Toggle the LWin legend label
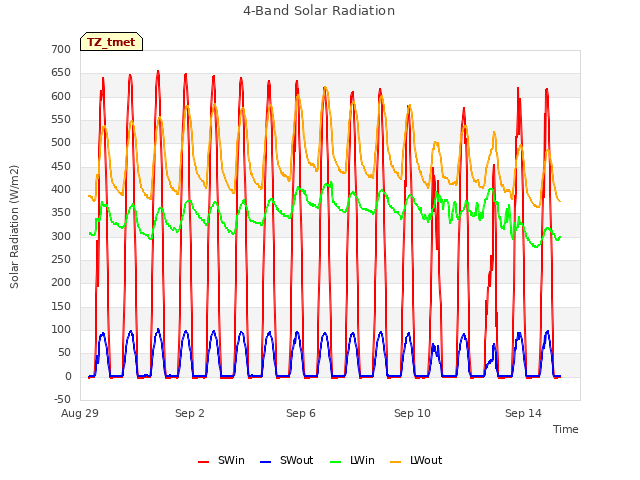 [x=362, y=460]
